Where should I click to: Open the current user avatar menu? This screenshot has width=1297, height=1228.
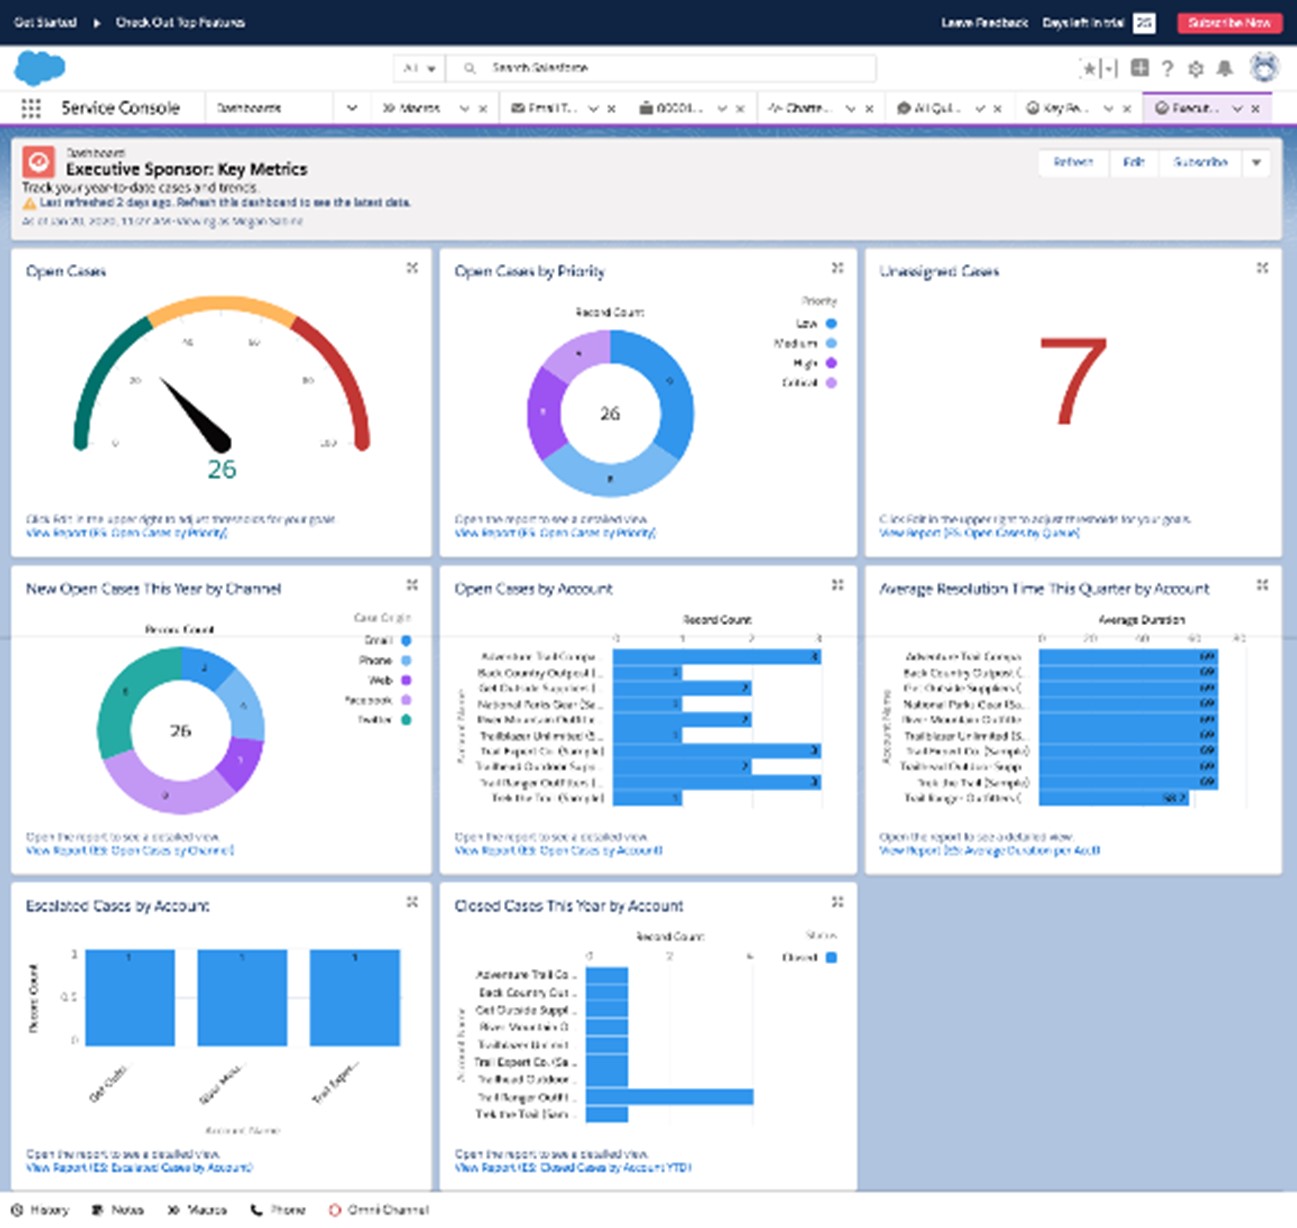(1263, 68)
